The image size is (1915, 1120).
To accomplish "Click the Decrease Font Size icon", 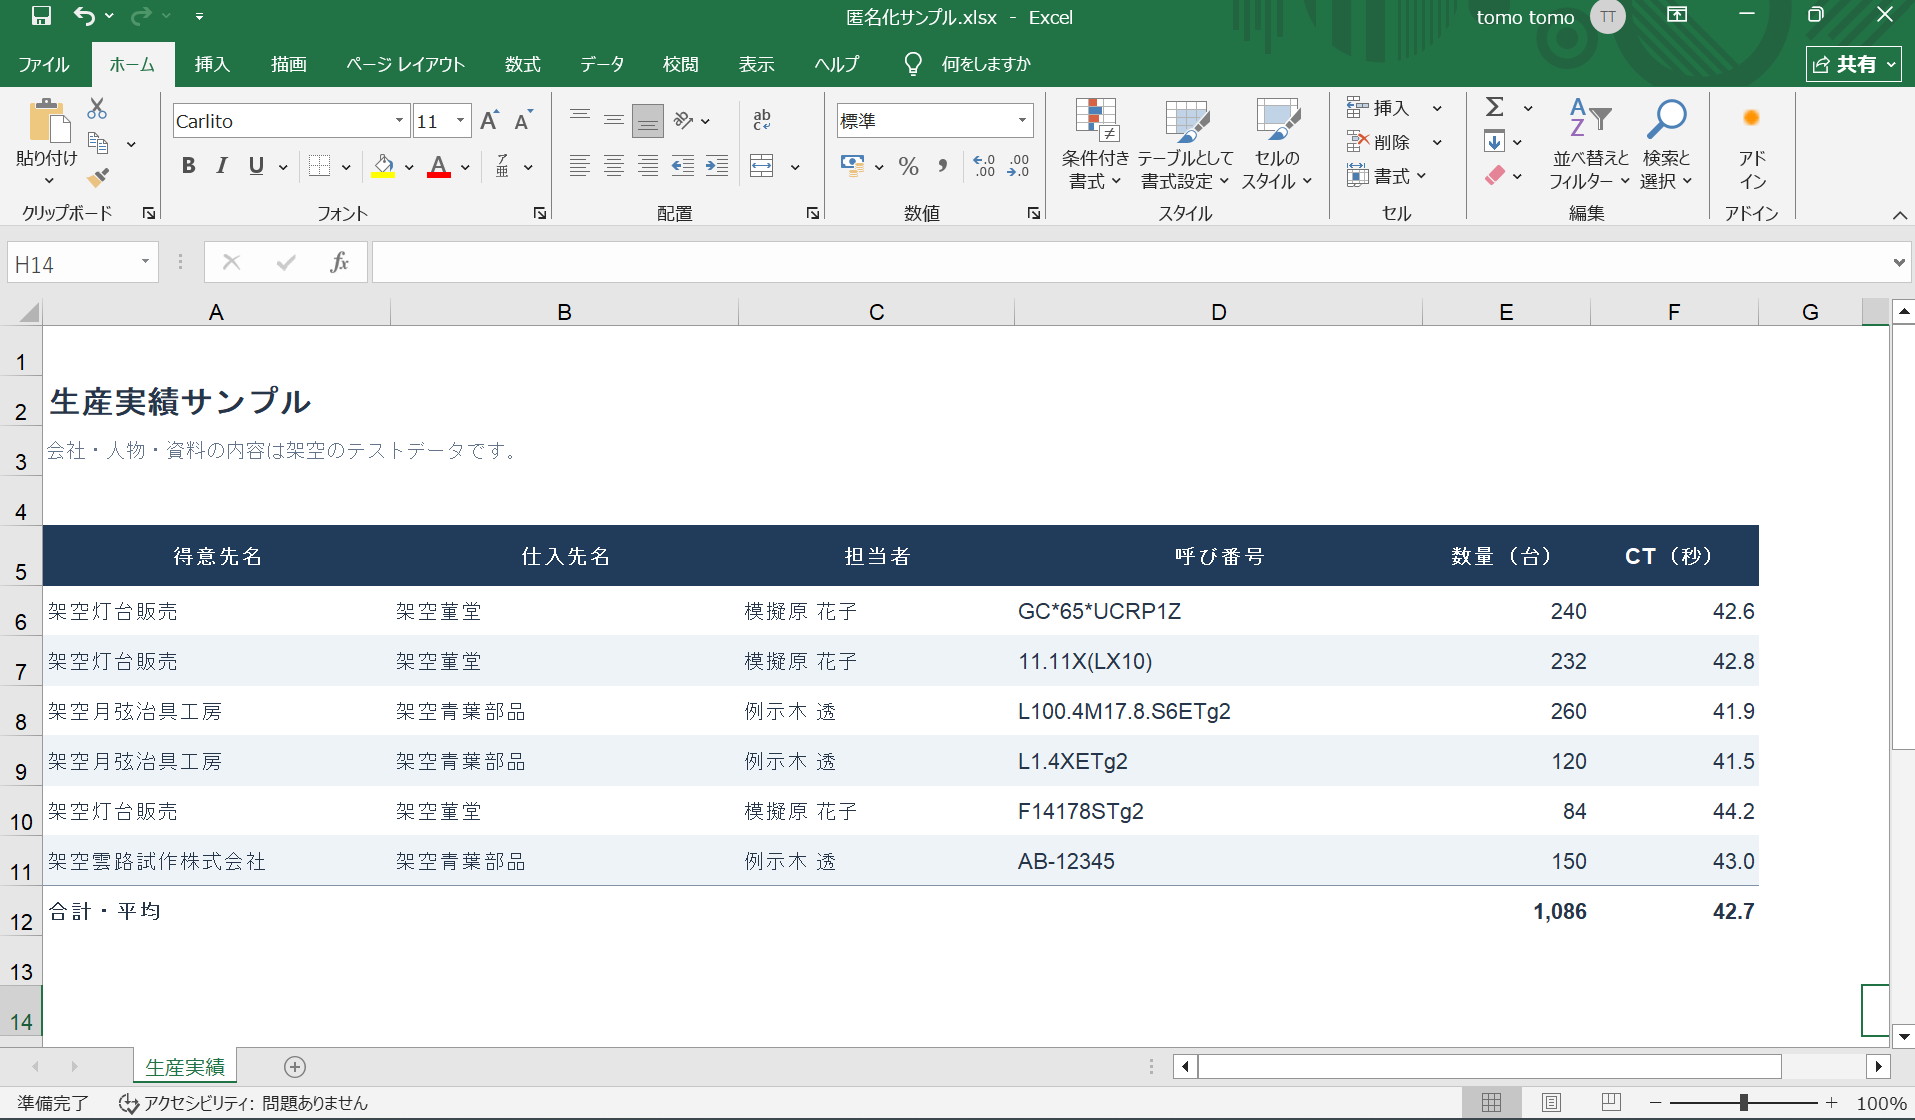I will coord(523,121).
